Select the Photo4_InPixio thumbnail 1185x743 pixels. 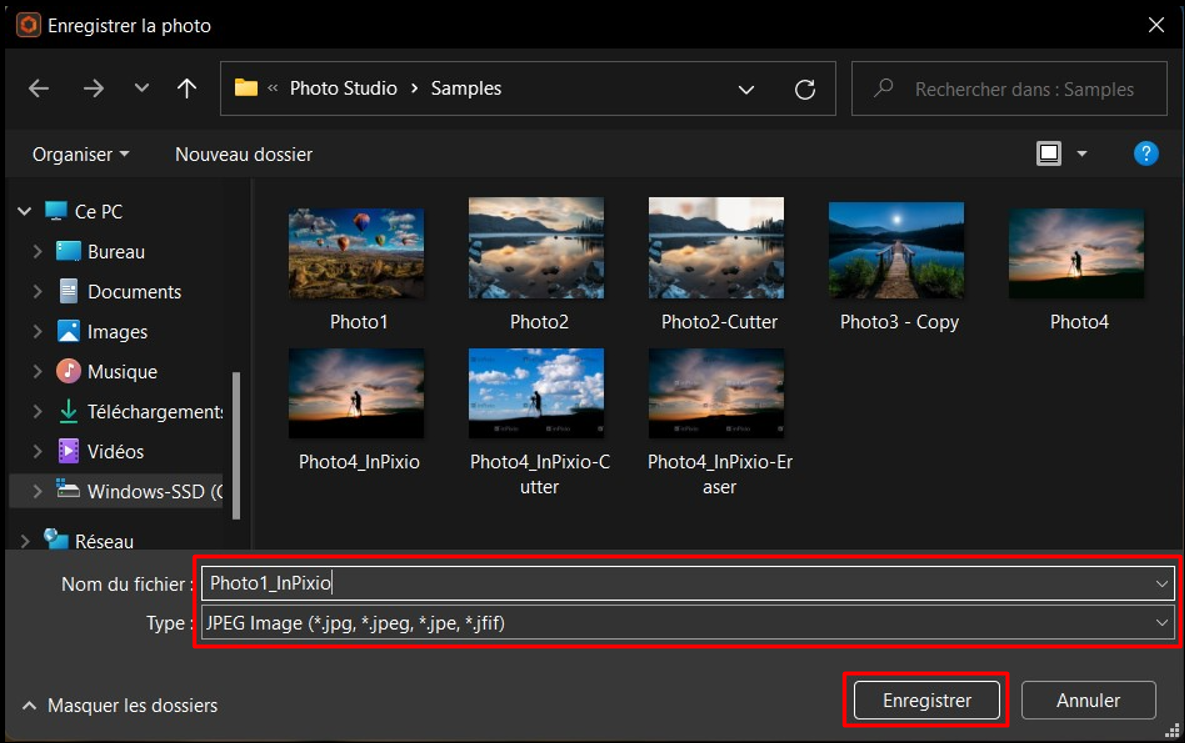click(x=356, y=393)
